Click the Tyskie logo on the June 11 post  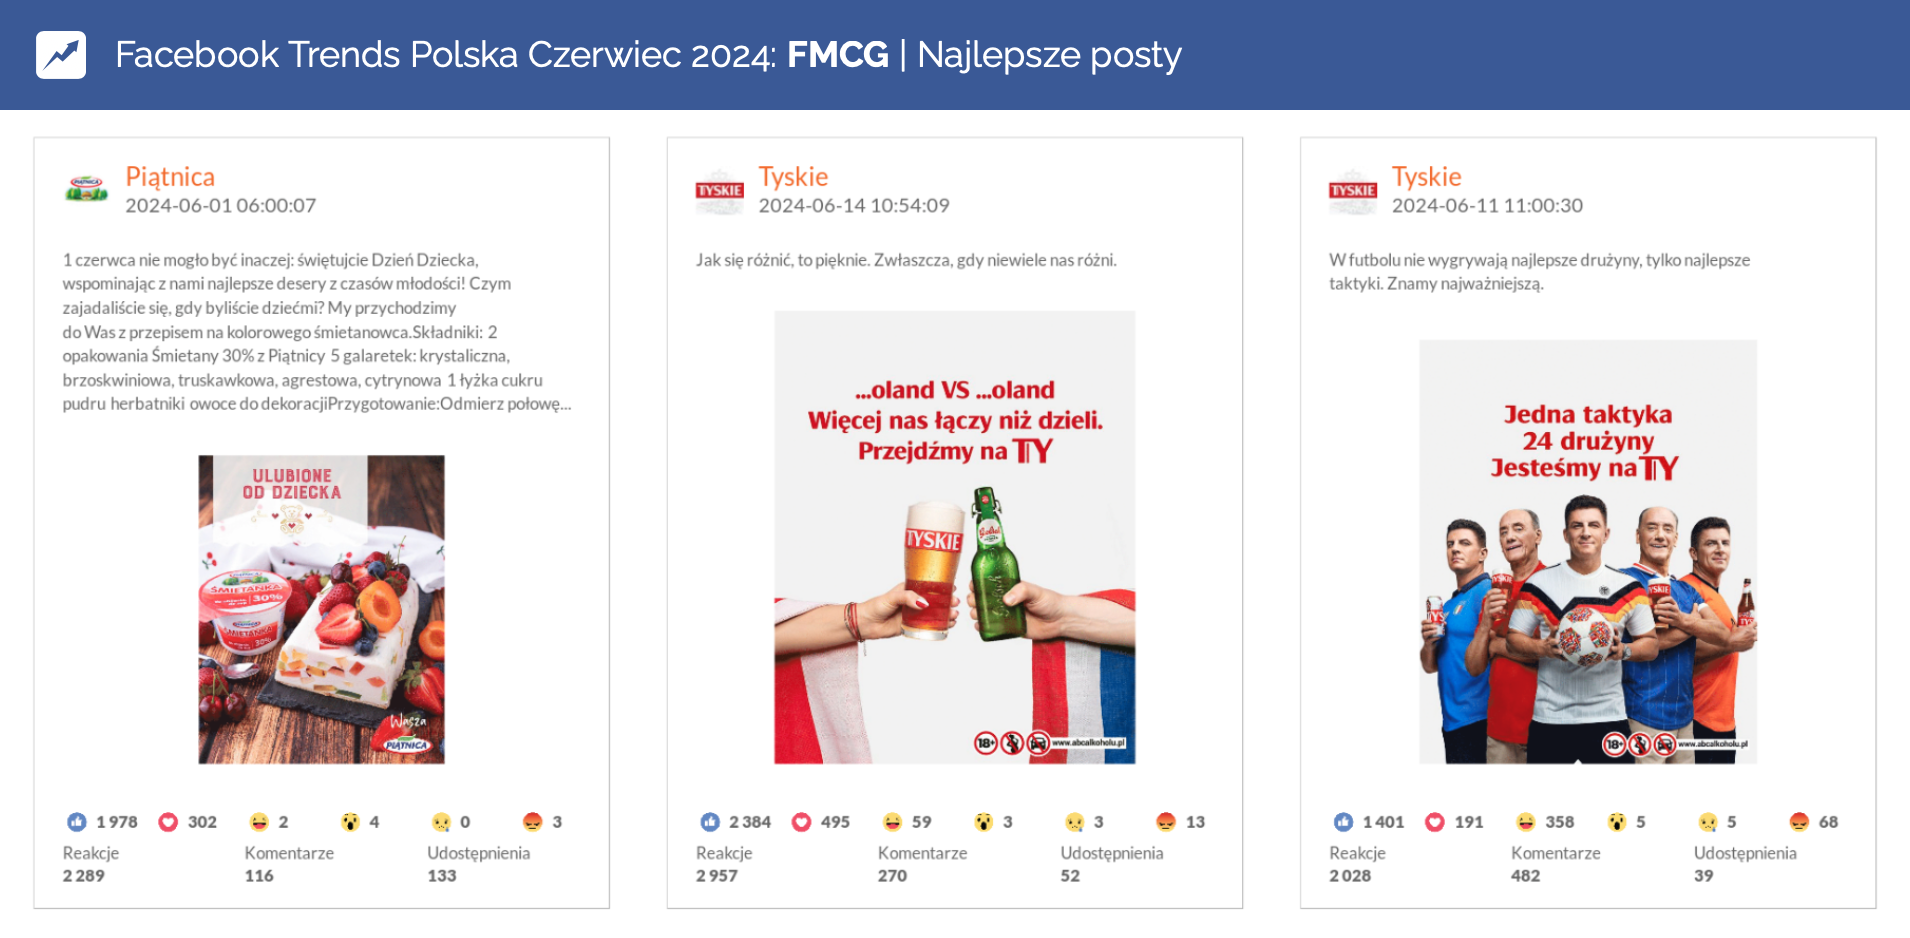click(x=1353, y=191)
